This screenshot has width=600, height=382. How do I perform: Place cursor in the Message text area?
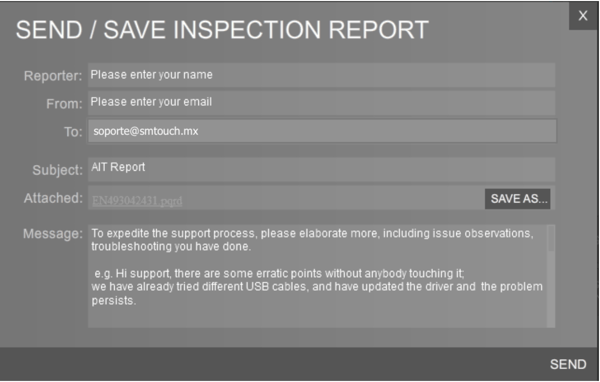(x=318, y=276)
